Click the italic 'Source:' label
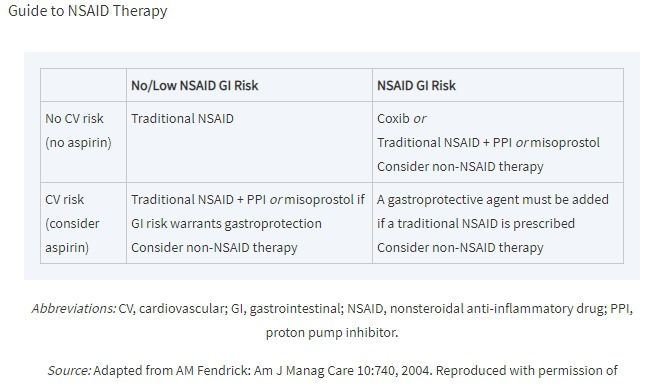Screen dimensions: 646x386 (69, 370)
